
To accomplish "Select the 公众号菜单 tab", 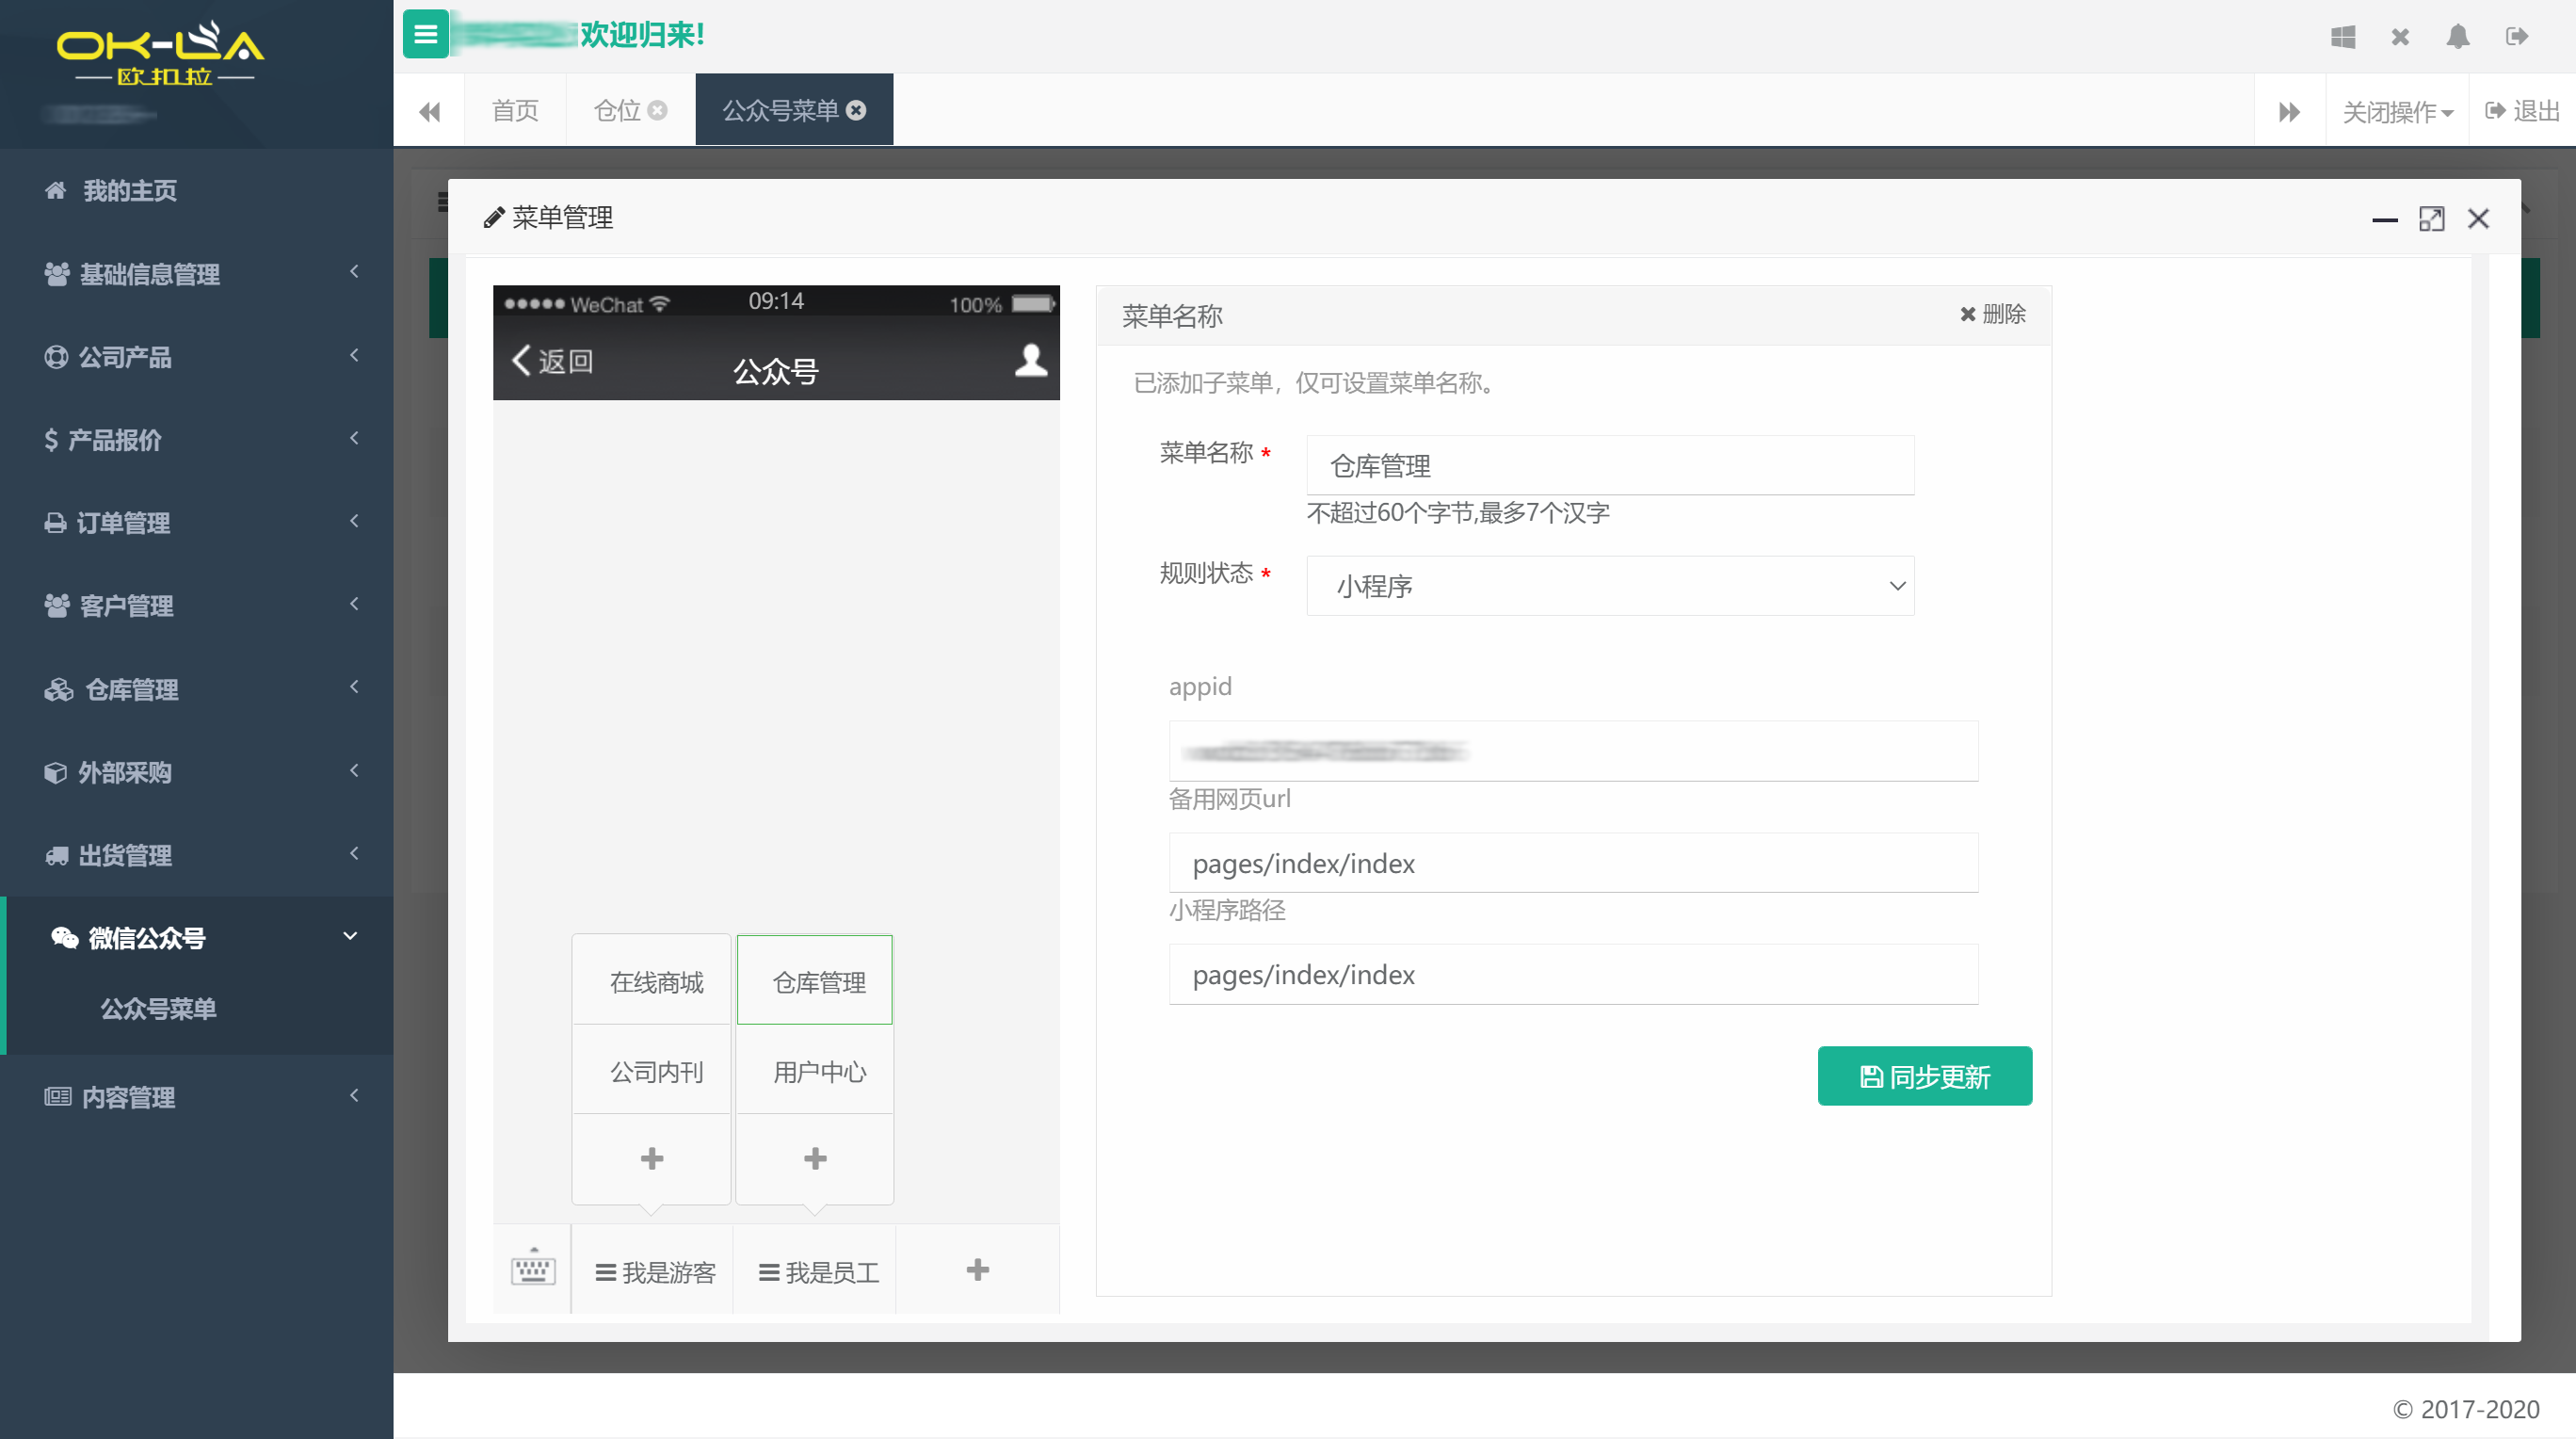I will click(781, 110).
